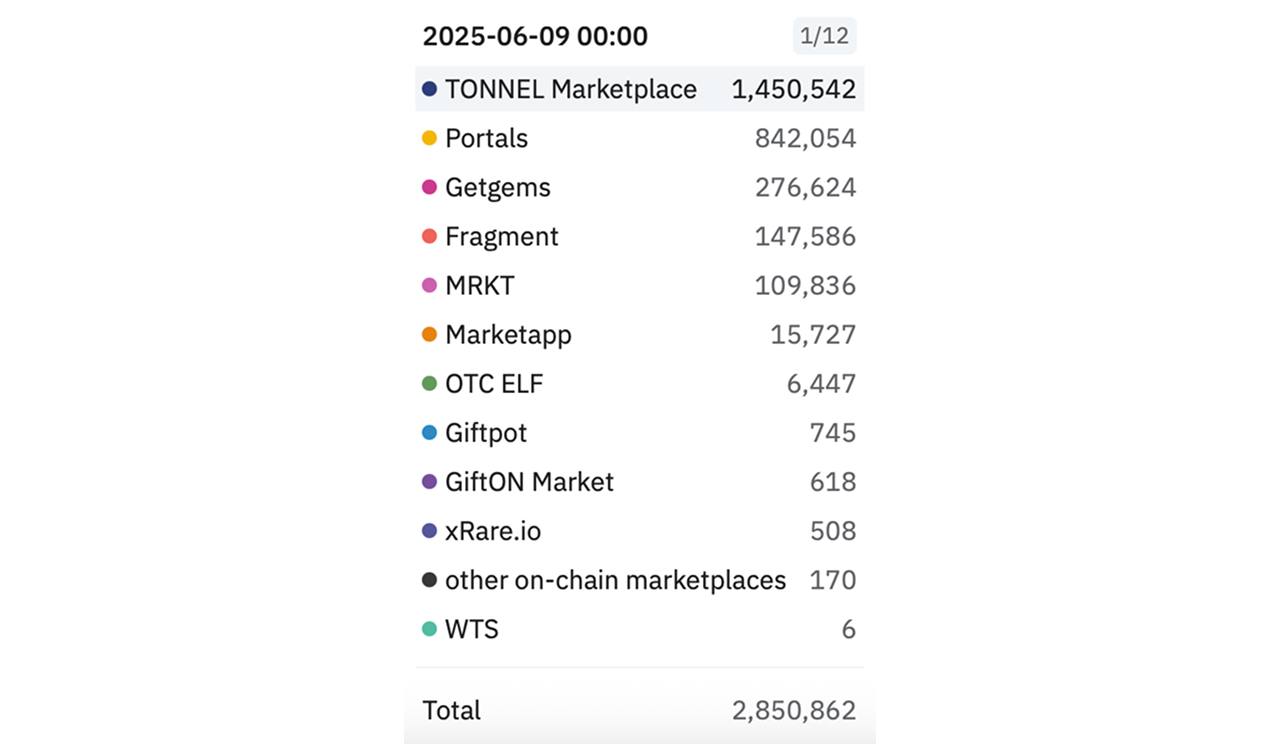Select the WTS entry label
The image size is (1280, 744).
pos(471,628)
